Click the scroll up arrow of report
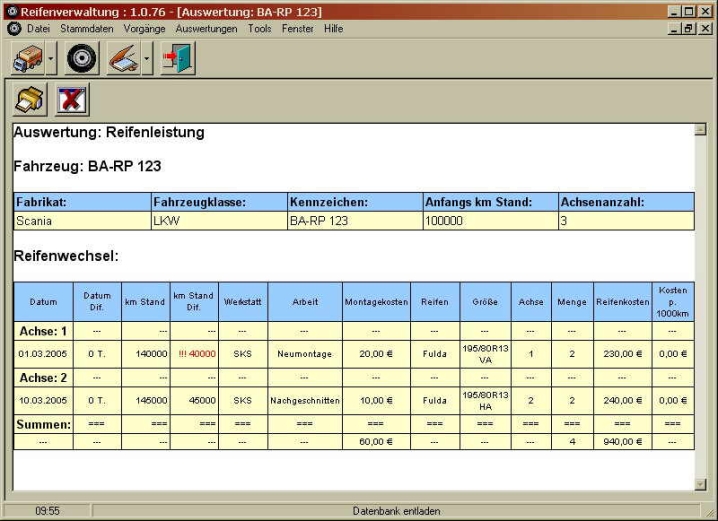 point(700,129)
